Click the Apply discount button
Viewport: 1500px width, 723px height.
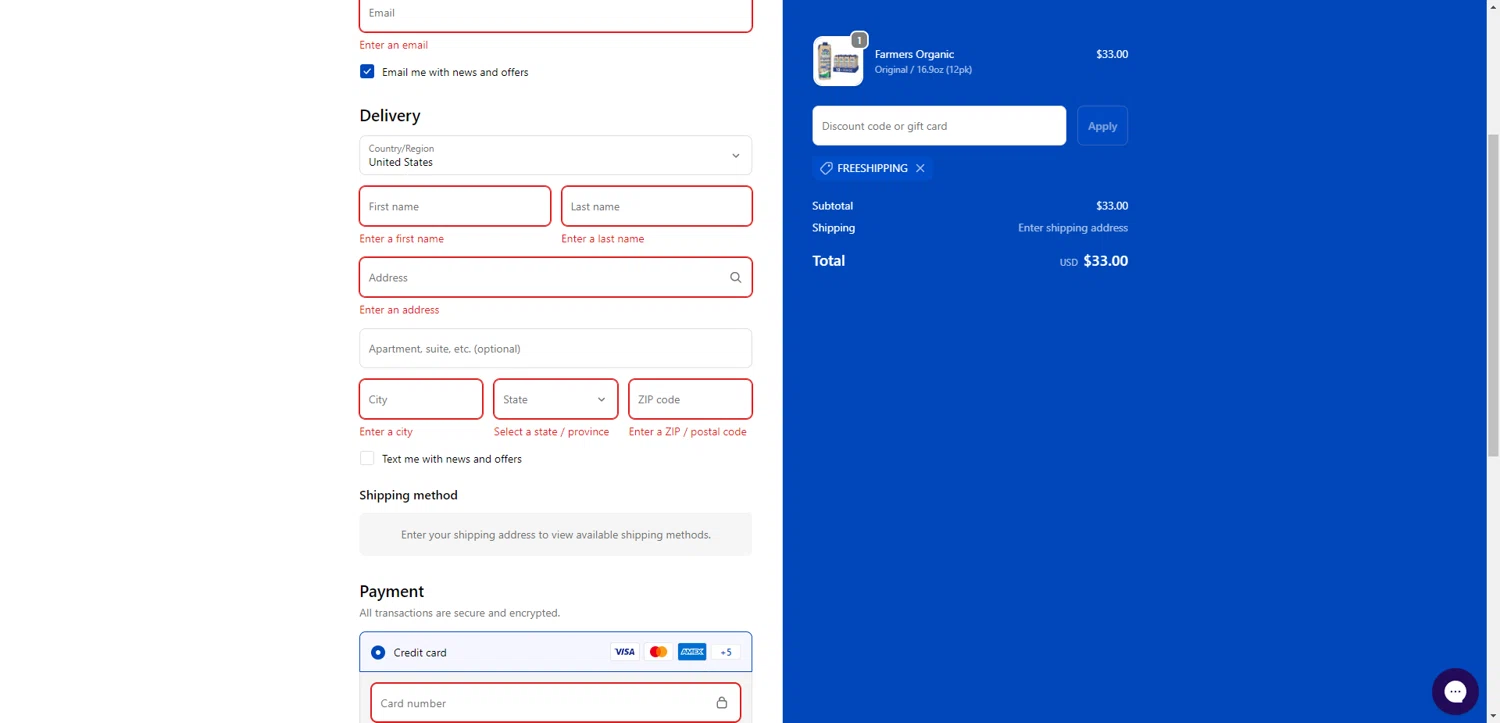[x=1102, y=126]
